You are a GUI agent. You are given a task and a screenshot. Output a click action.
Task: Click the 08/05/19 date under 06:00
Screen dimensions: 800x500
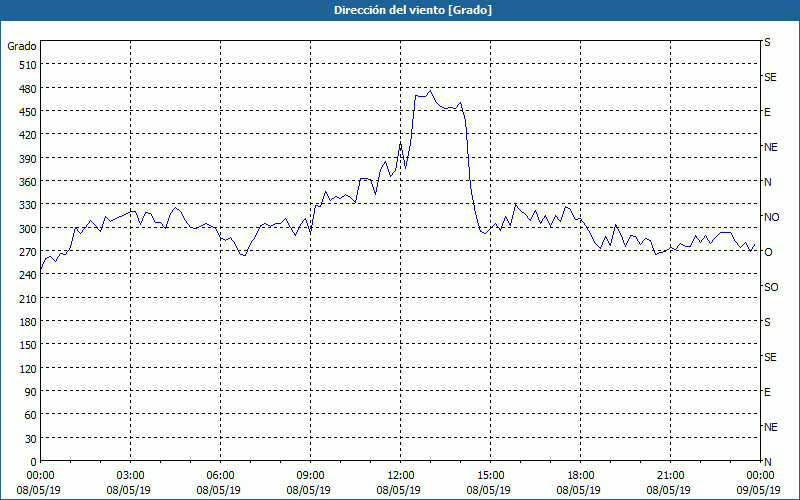point(218,490)
